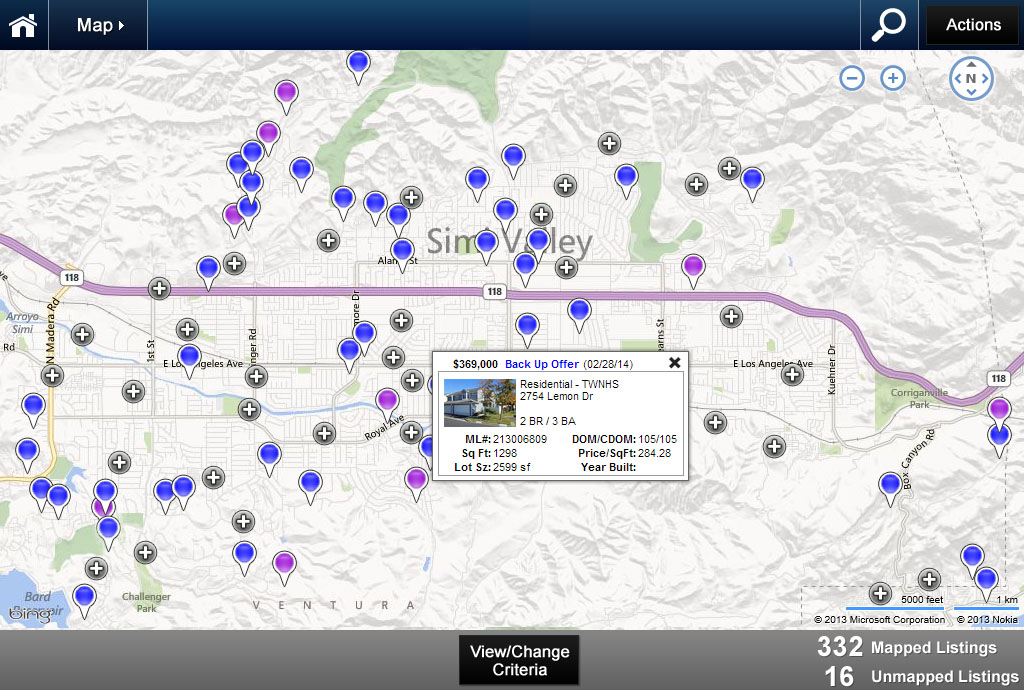1024x690 pixels.
Task: Select the blue pin beside Box Canyon Rd
Action: pyautogui.click(x=890, y=485)
